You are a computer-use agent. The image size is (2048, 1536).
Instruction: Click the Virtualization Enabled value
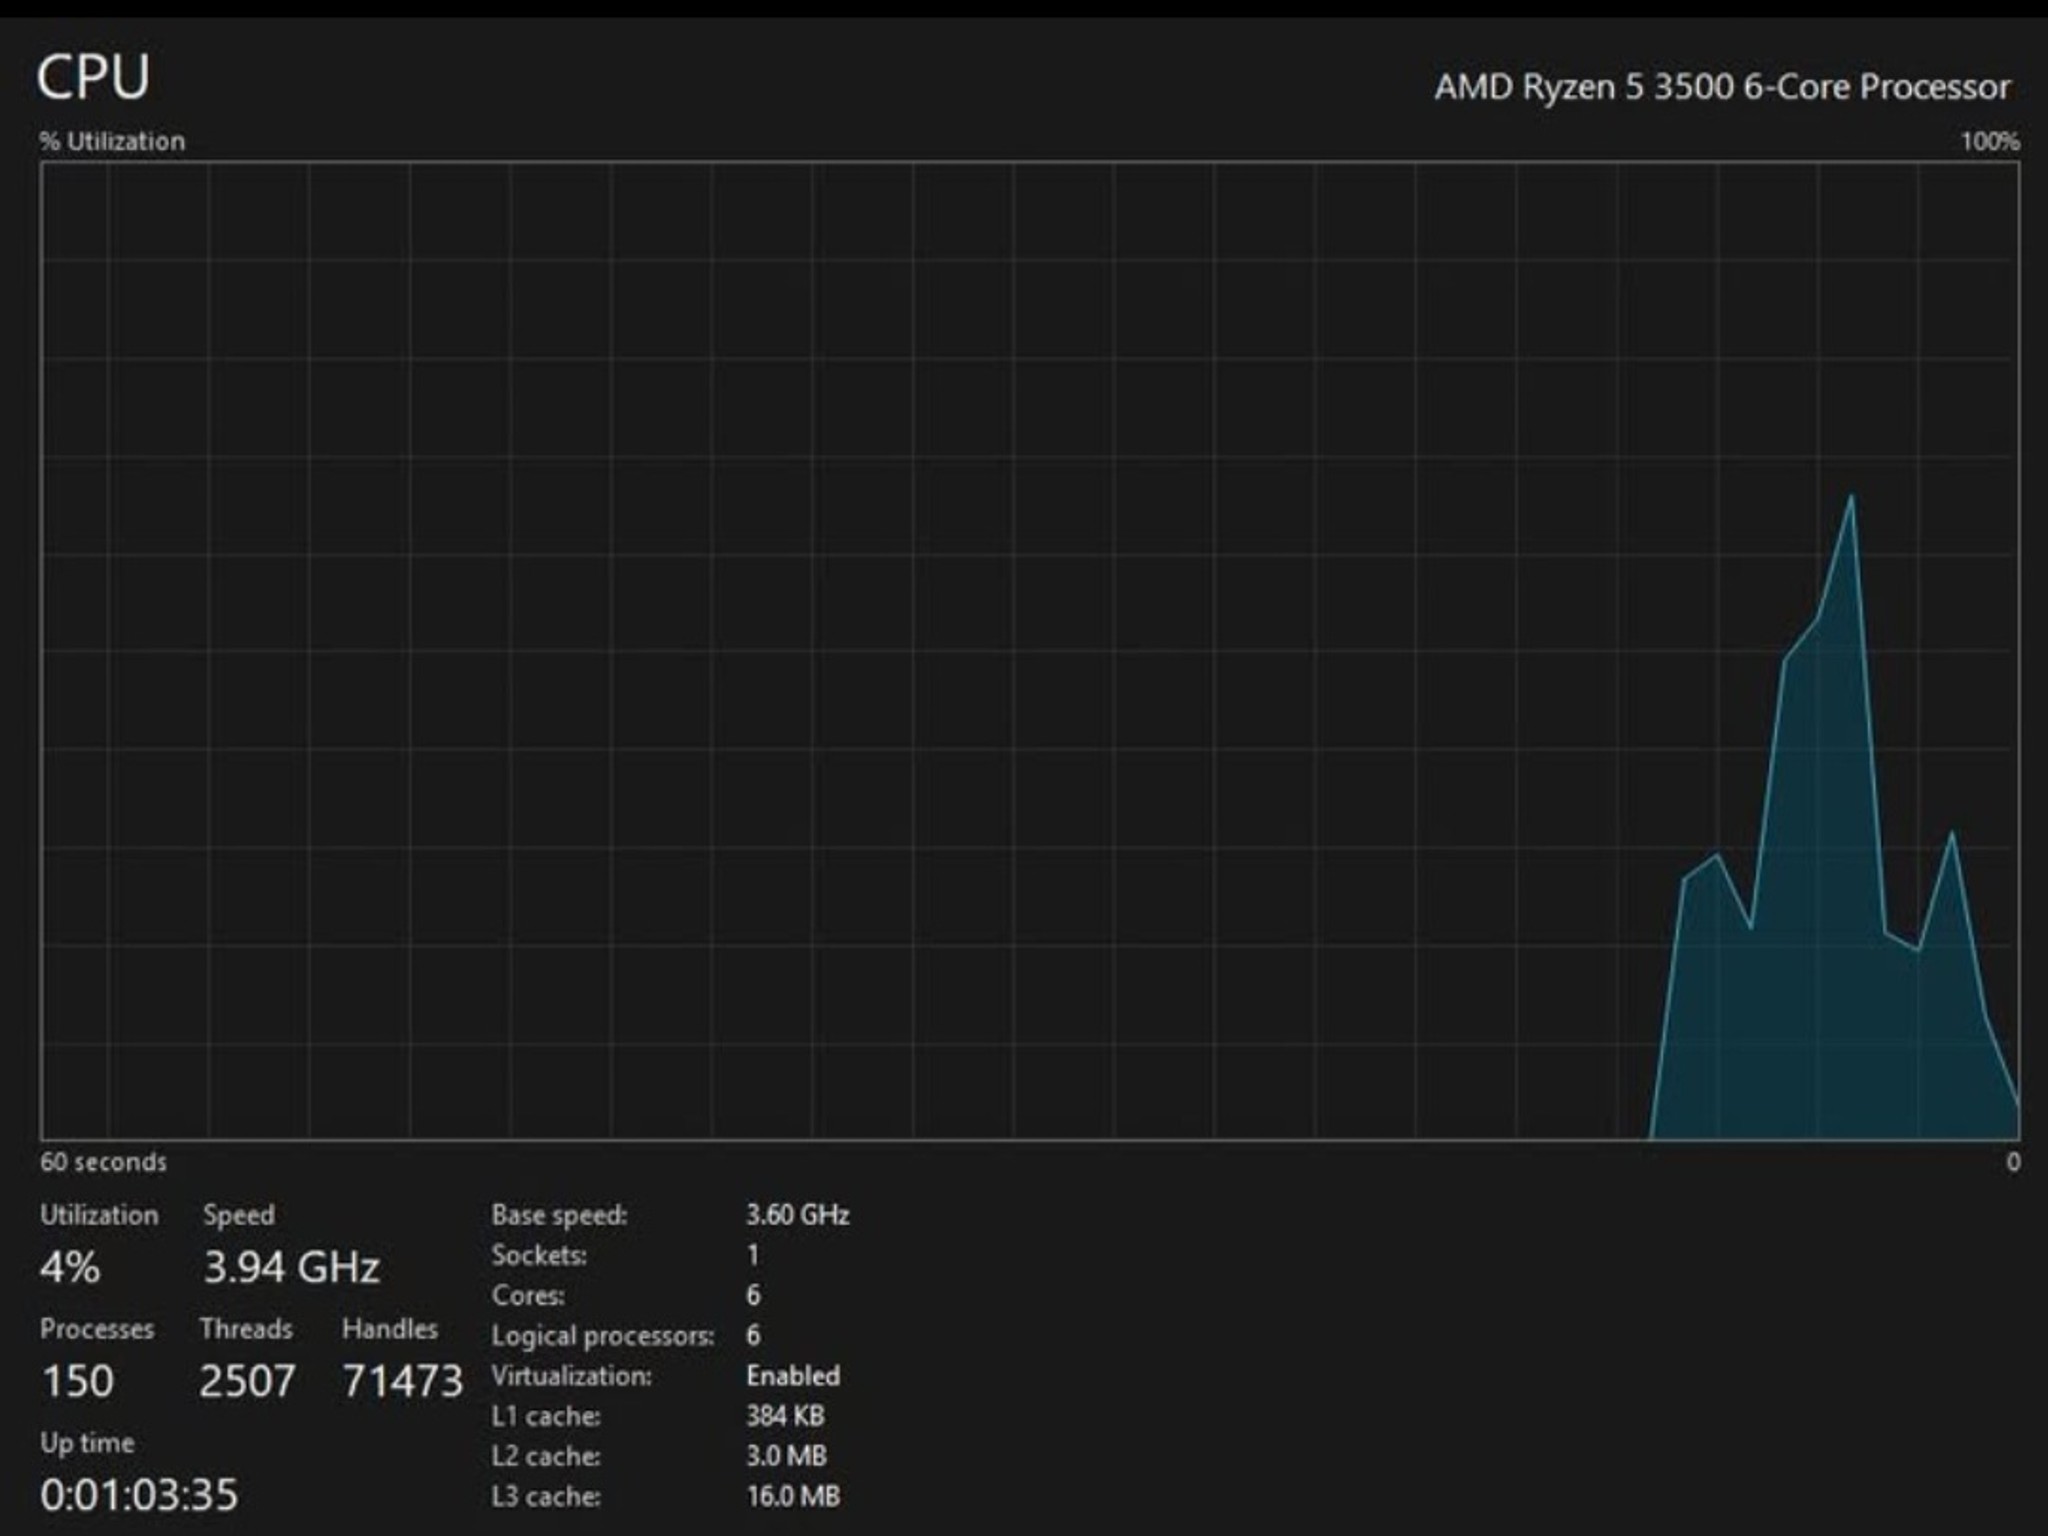point(793,1376)
